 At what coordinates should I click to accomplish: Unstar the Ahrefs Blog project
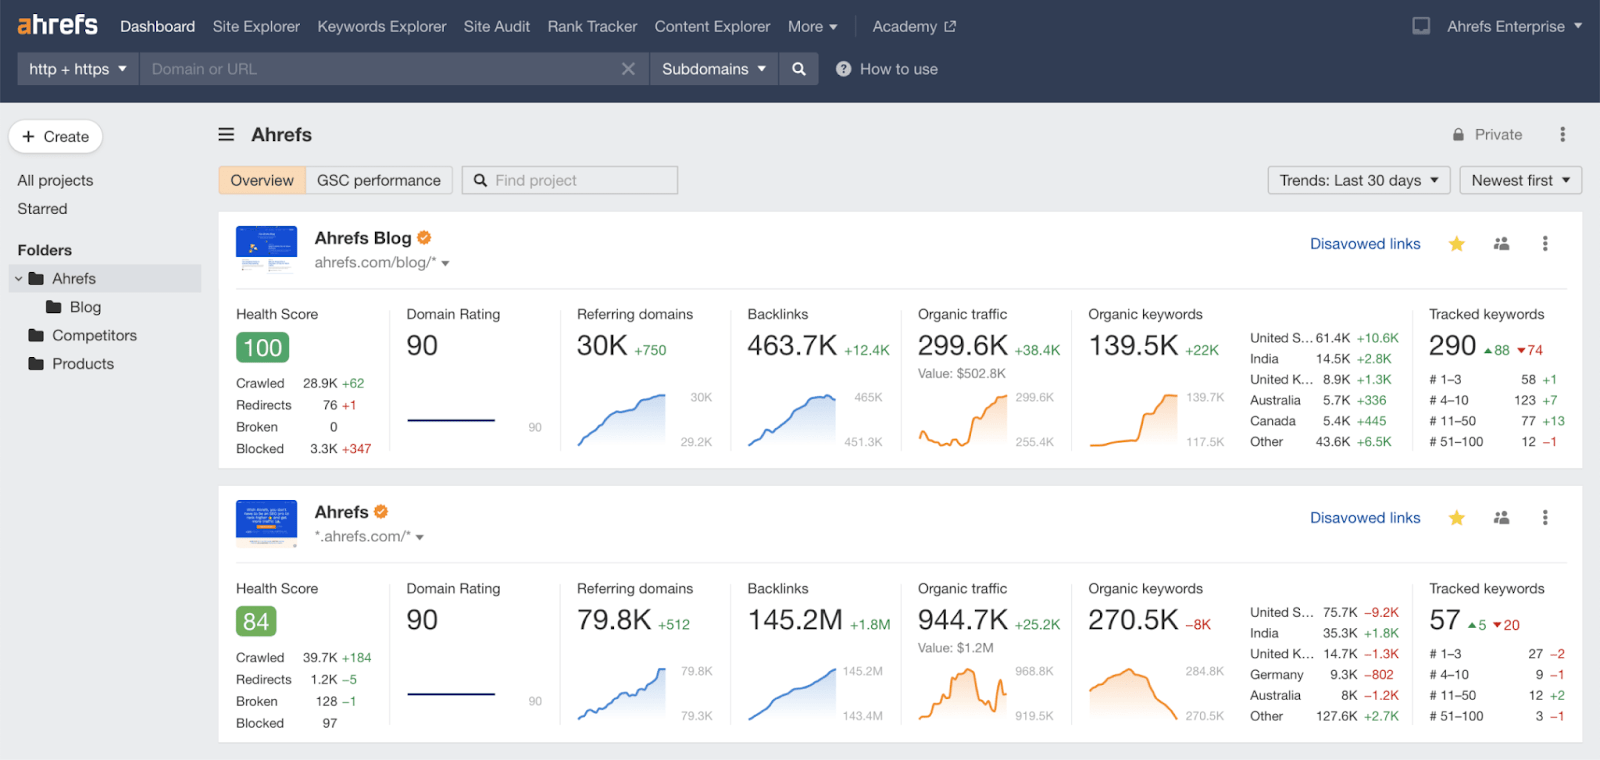[x=1457, y=244]
